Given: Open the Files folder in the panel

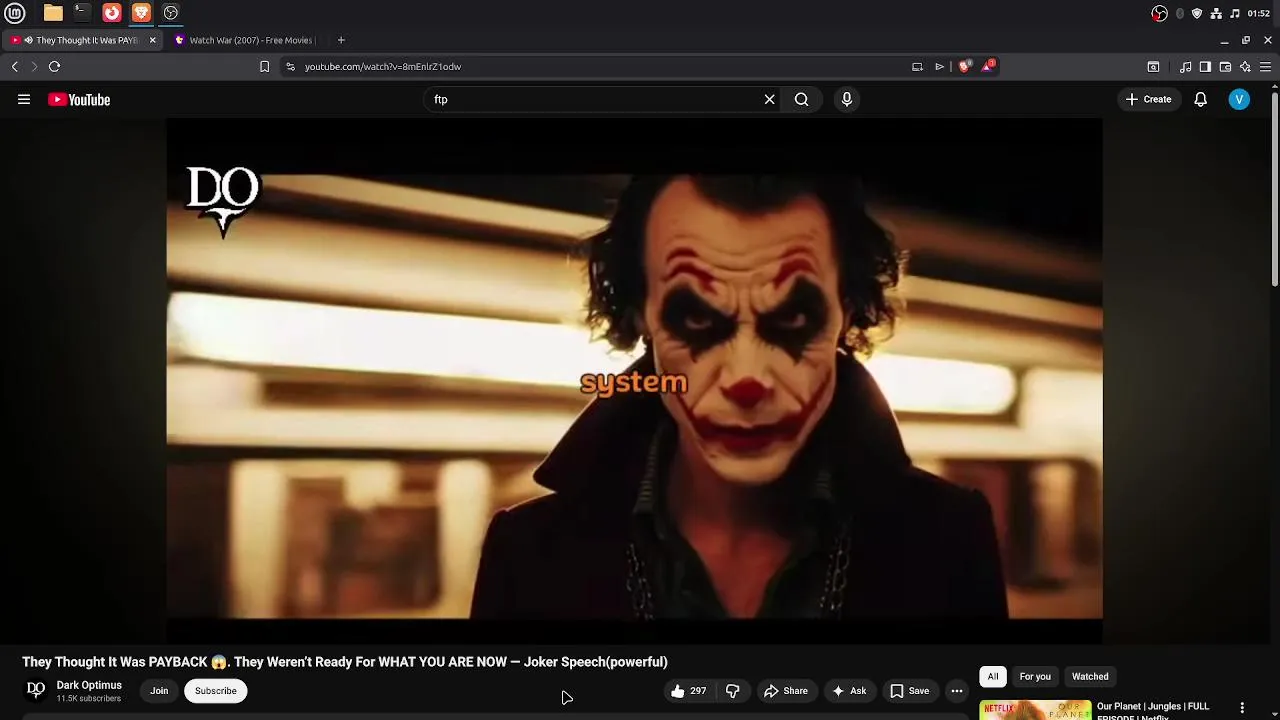Looking at the screenshot, I should coord(53,13).
